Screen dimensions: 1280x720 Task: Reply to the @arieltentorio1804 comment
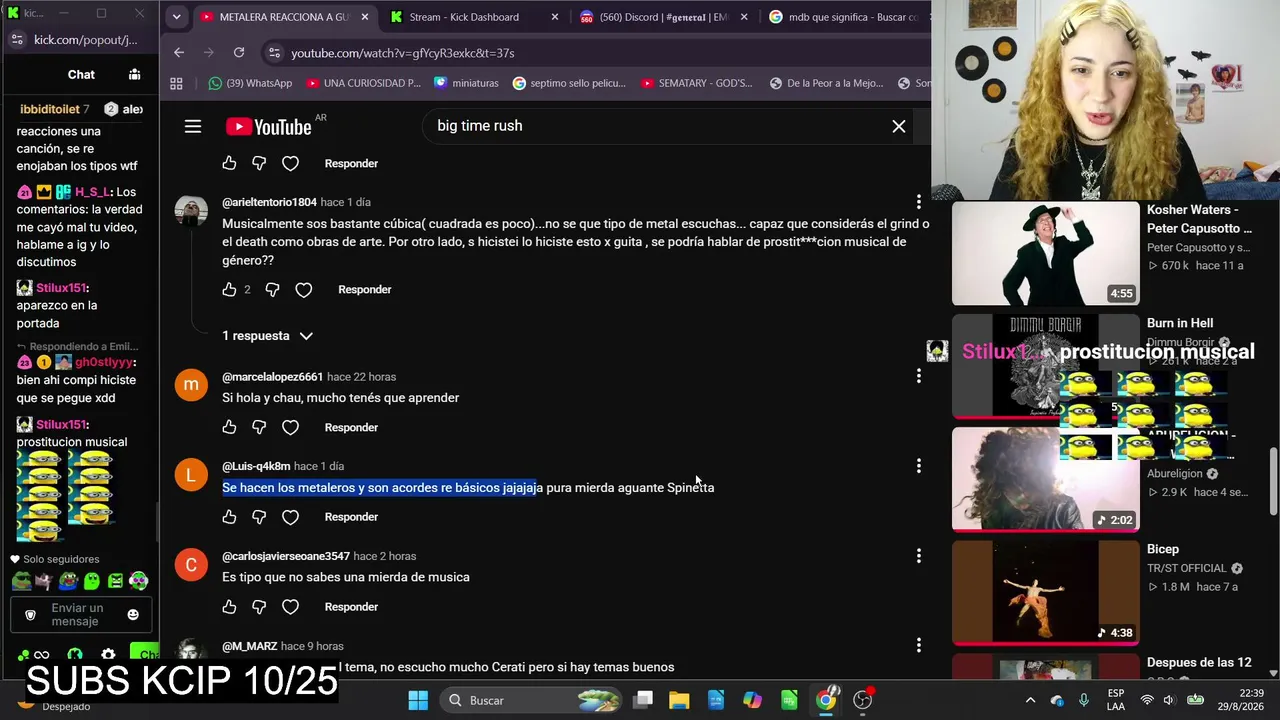point(365,289)
